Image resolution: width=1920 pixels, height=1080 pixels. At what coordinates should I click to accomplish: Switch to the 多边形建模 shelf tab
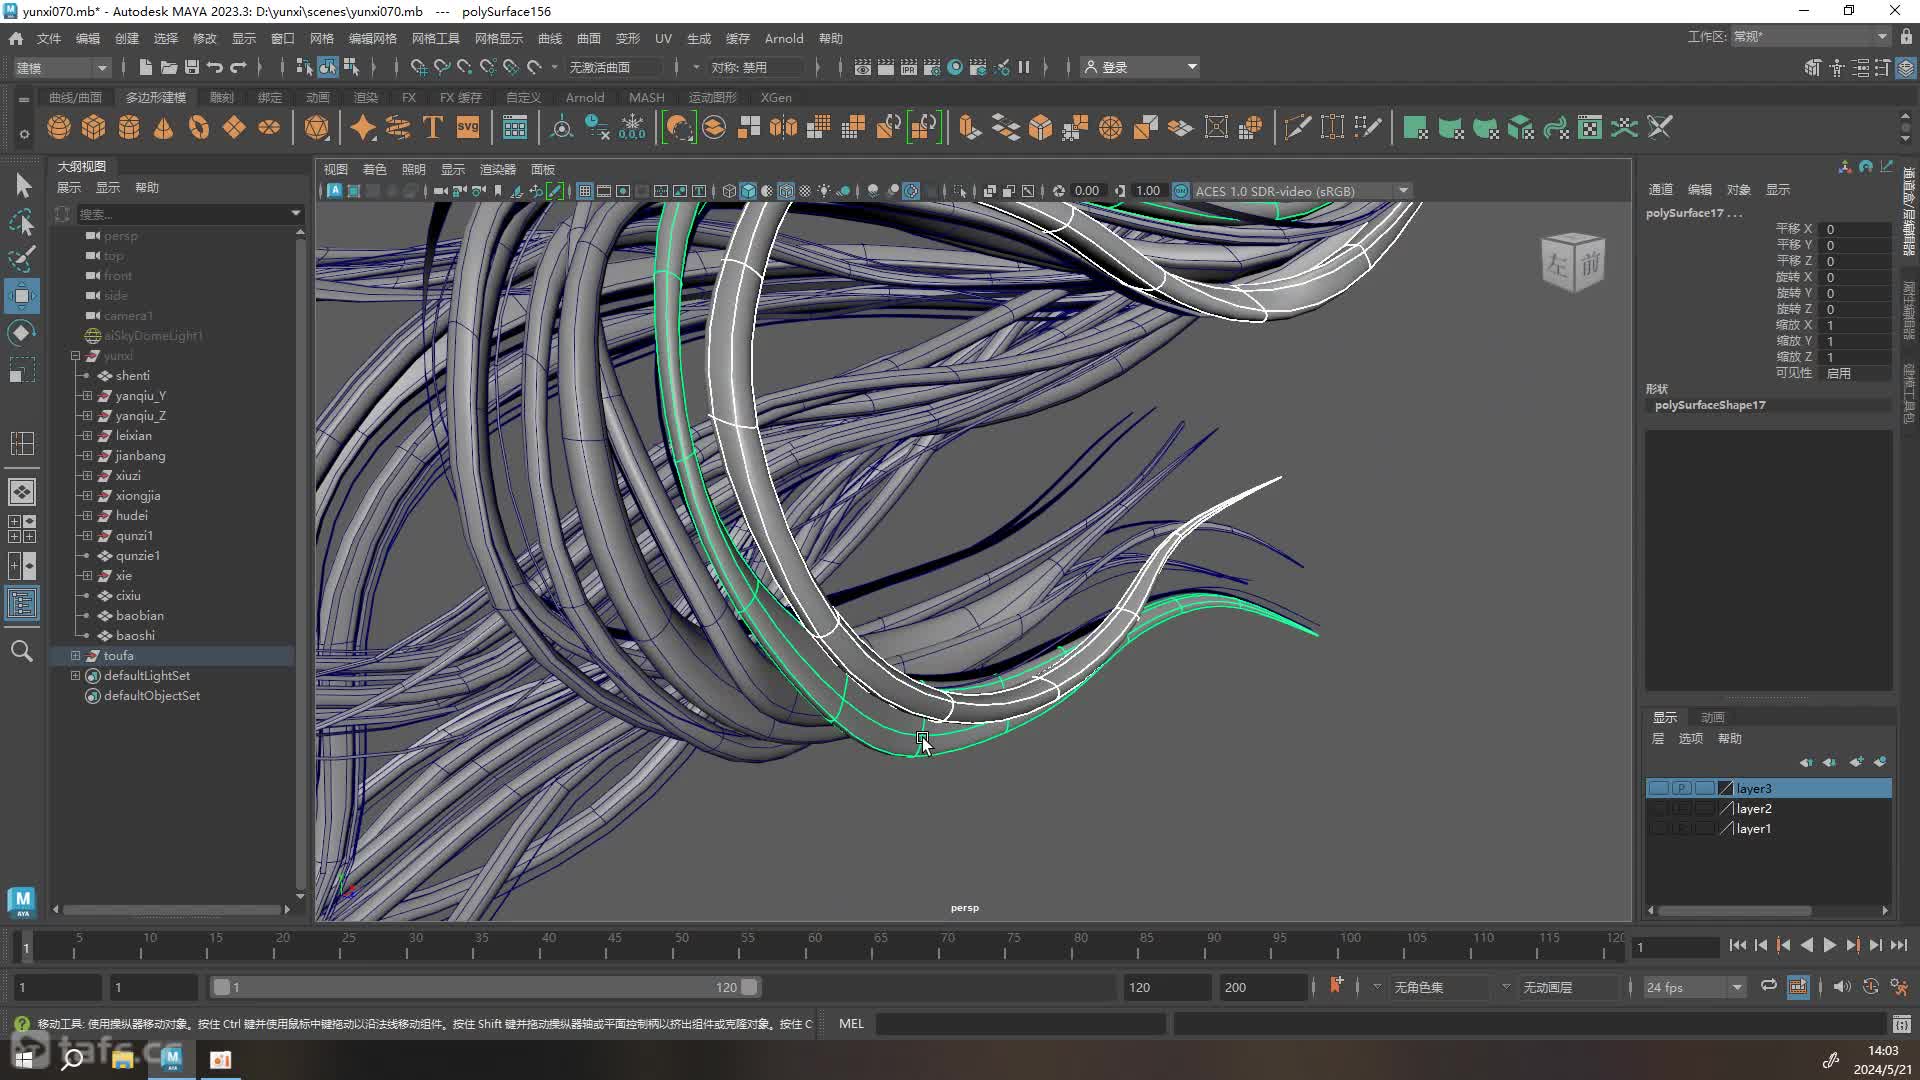click(156, 97)
